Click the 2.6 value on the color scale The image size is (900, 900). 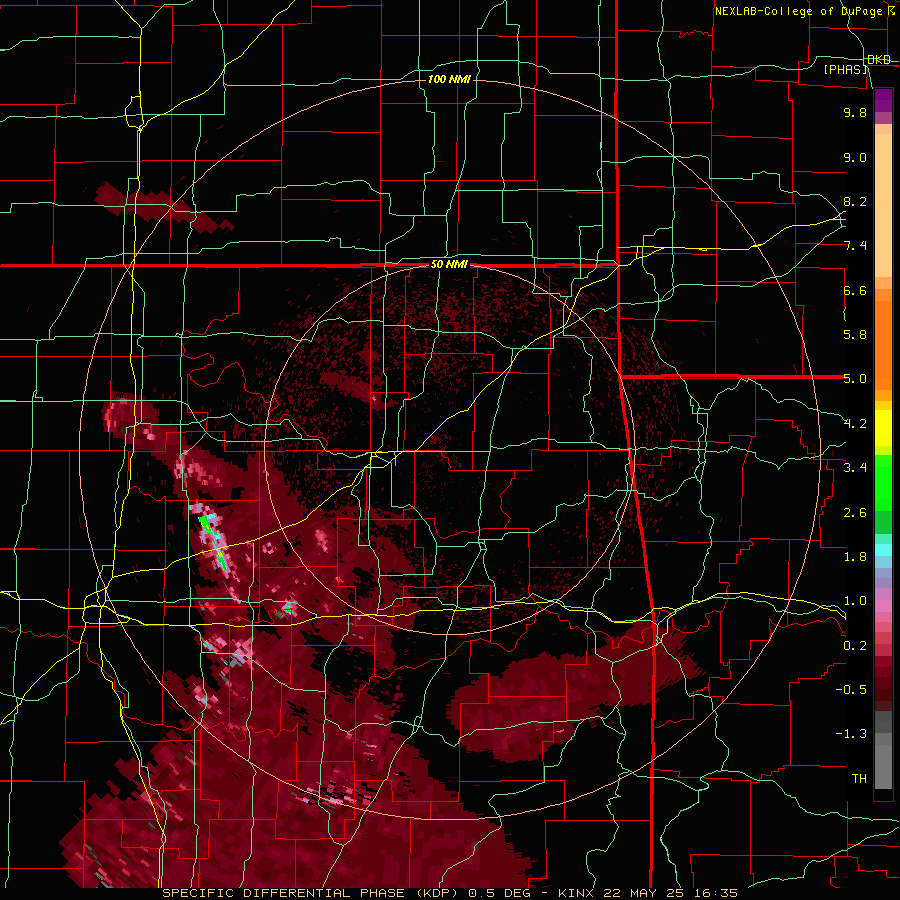point(855,513)
